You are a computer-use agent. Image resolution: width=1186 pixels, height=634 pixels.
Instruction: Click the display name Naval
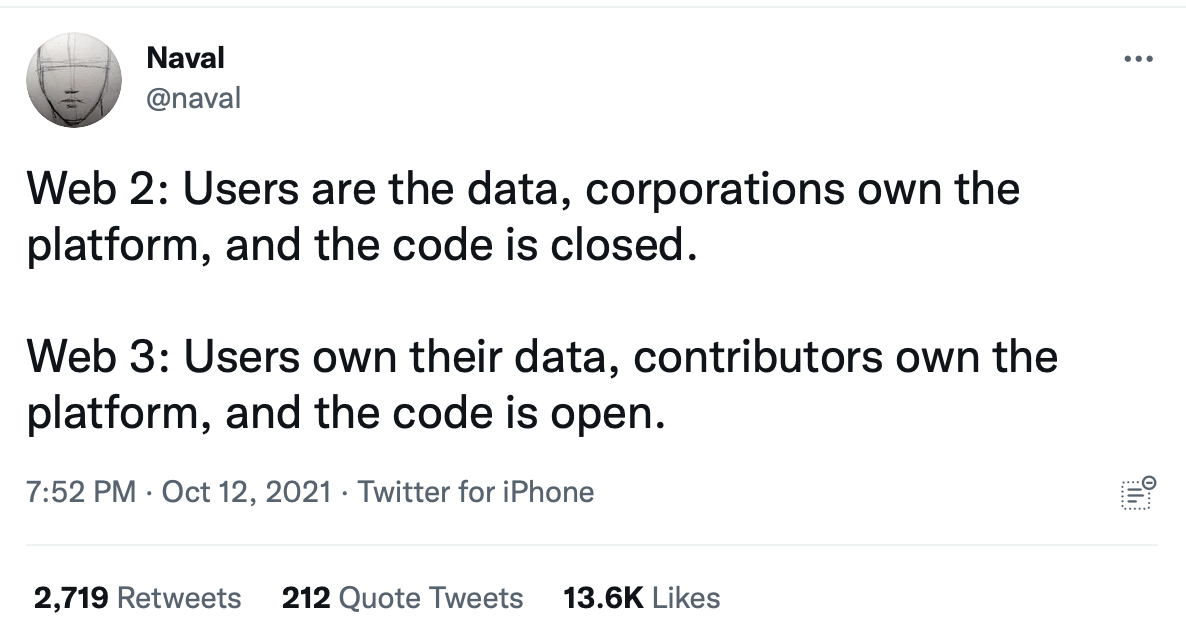(185, 57)
